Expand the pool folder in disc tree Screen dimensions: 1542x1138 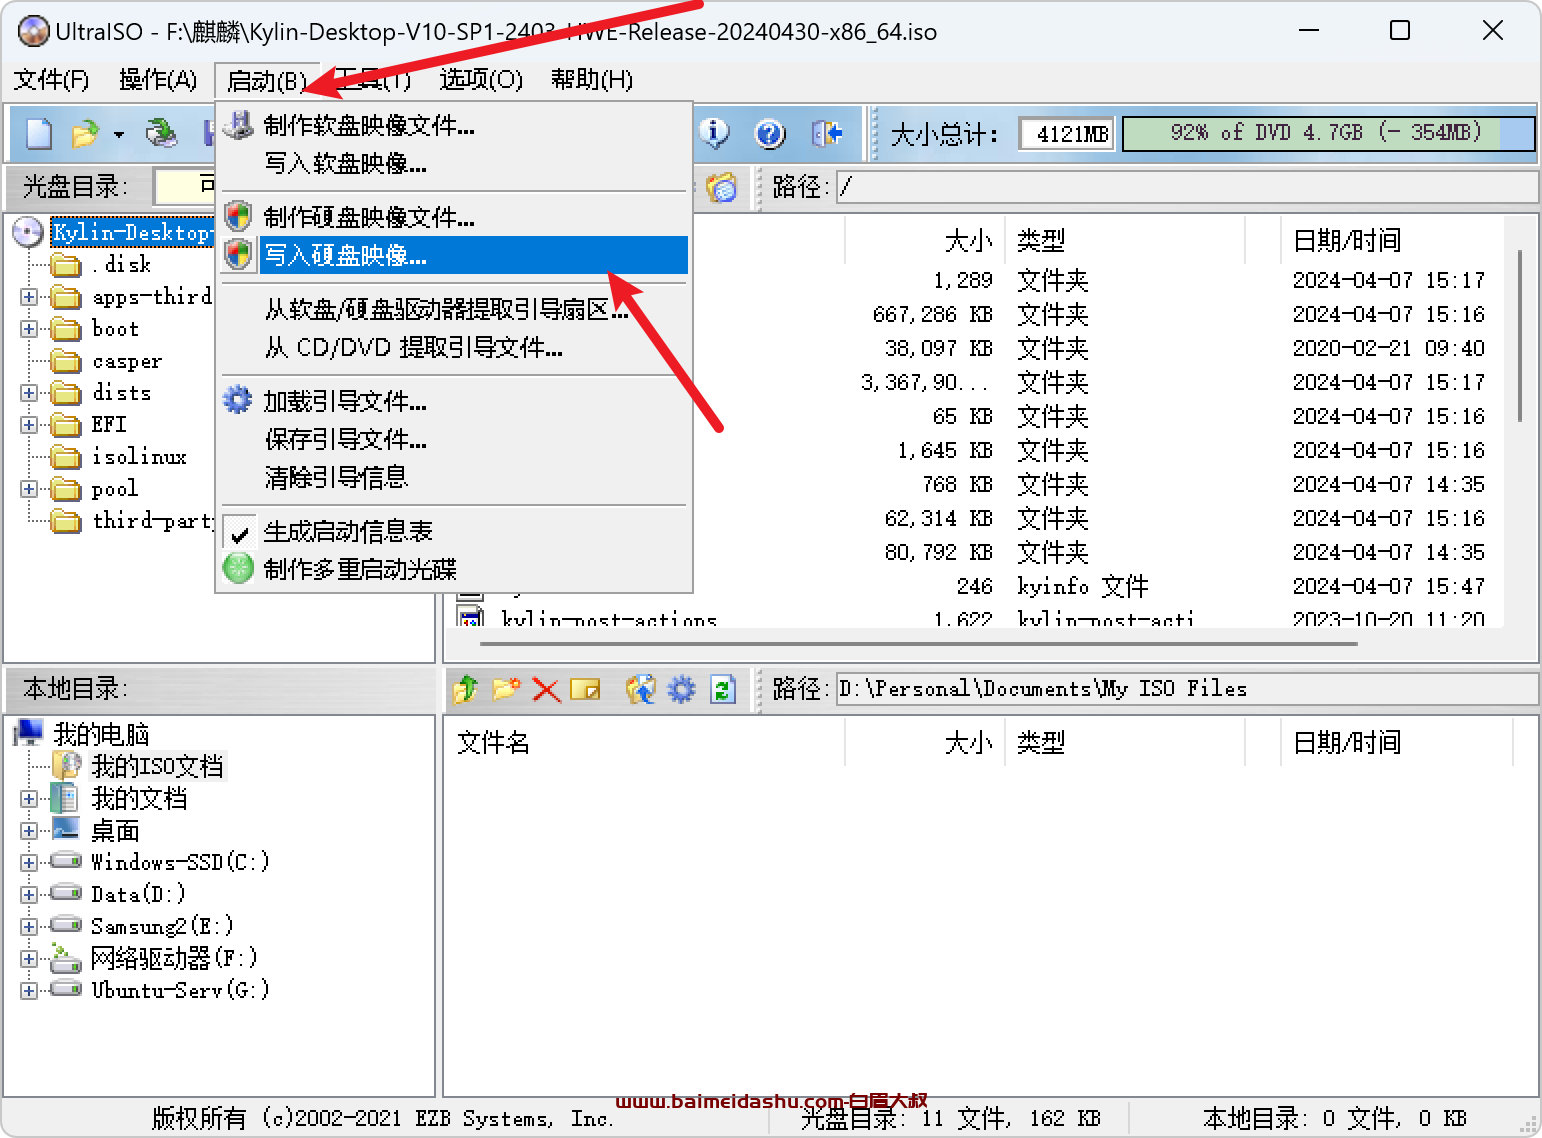[29, 489]
